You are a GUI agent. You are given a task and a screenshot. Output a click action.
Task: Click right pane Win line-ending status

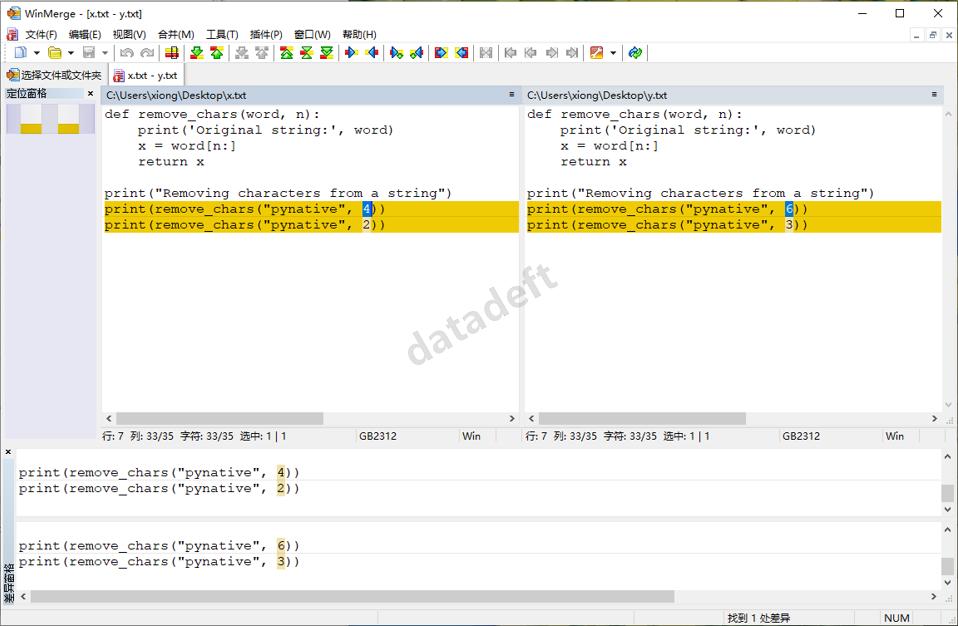click(x=894, y=436)
